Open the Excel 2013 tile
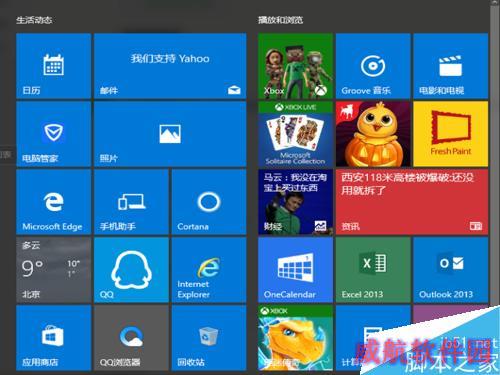This screenshot has height=375, width=500. coord(373,270)
